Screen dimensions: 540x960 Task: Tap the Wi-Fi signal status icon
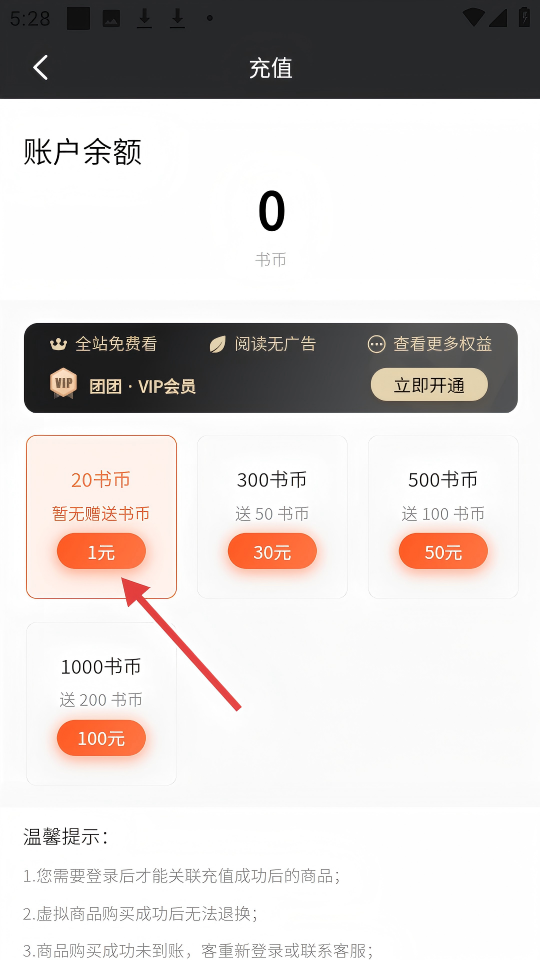[473, 17]
